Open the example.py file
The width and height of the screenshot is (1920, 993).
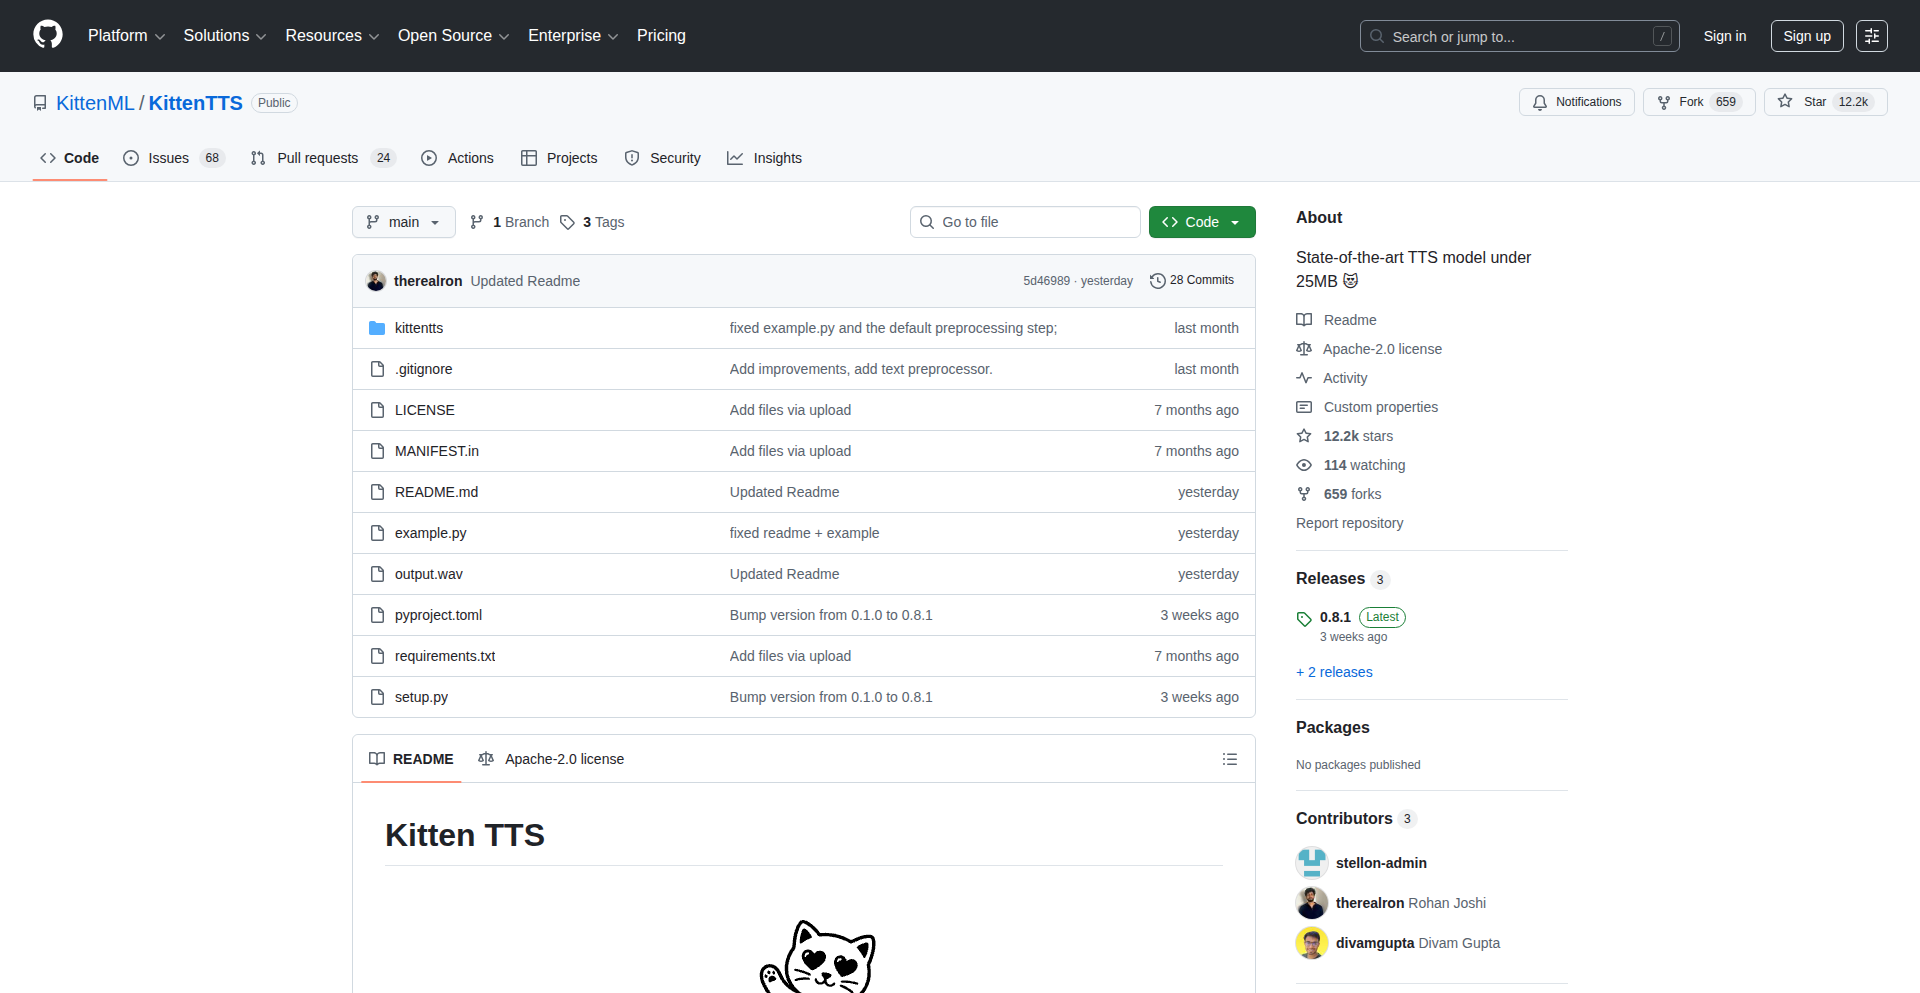[x=430, y=533]
